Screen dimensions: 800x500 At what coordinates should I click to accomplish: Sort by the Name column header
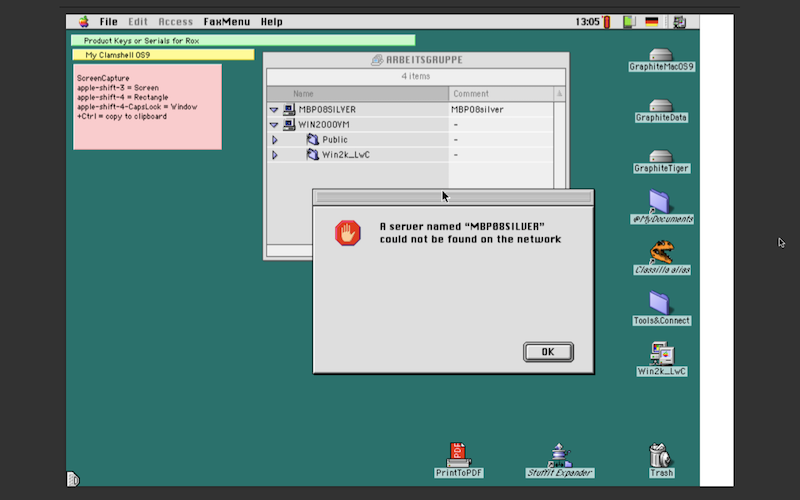(x=358, y=93)
